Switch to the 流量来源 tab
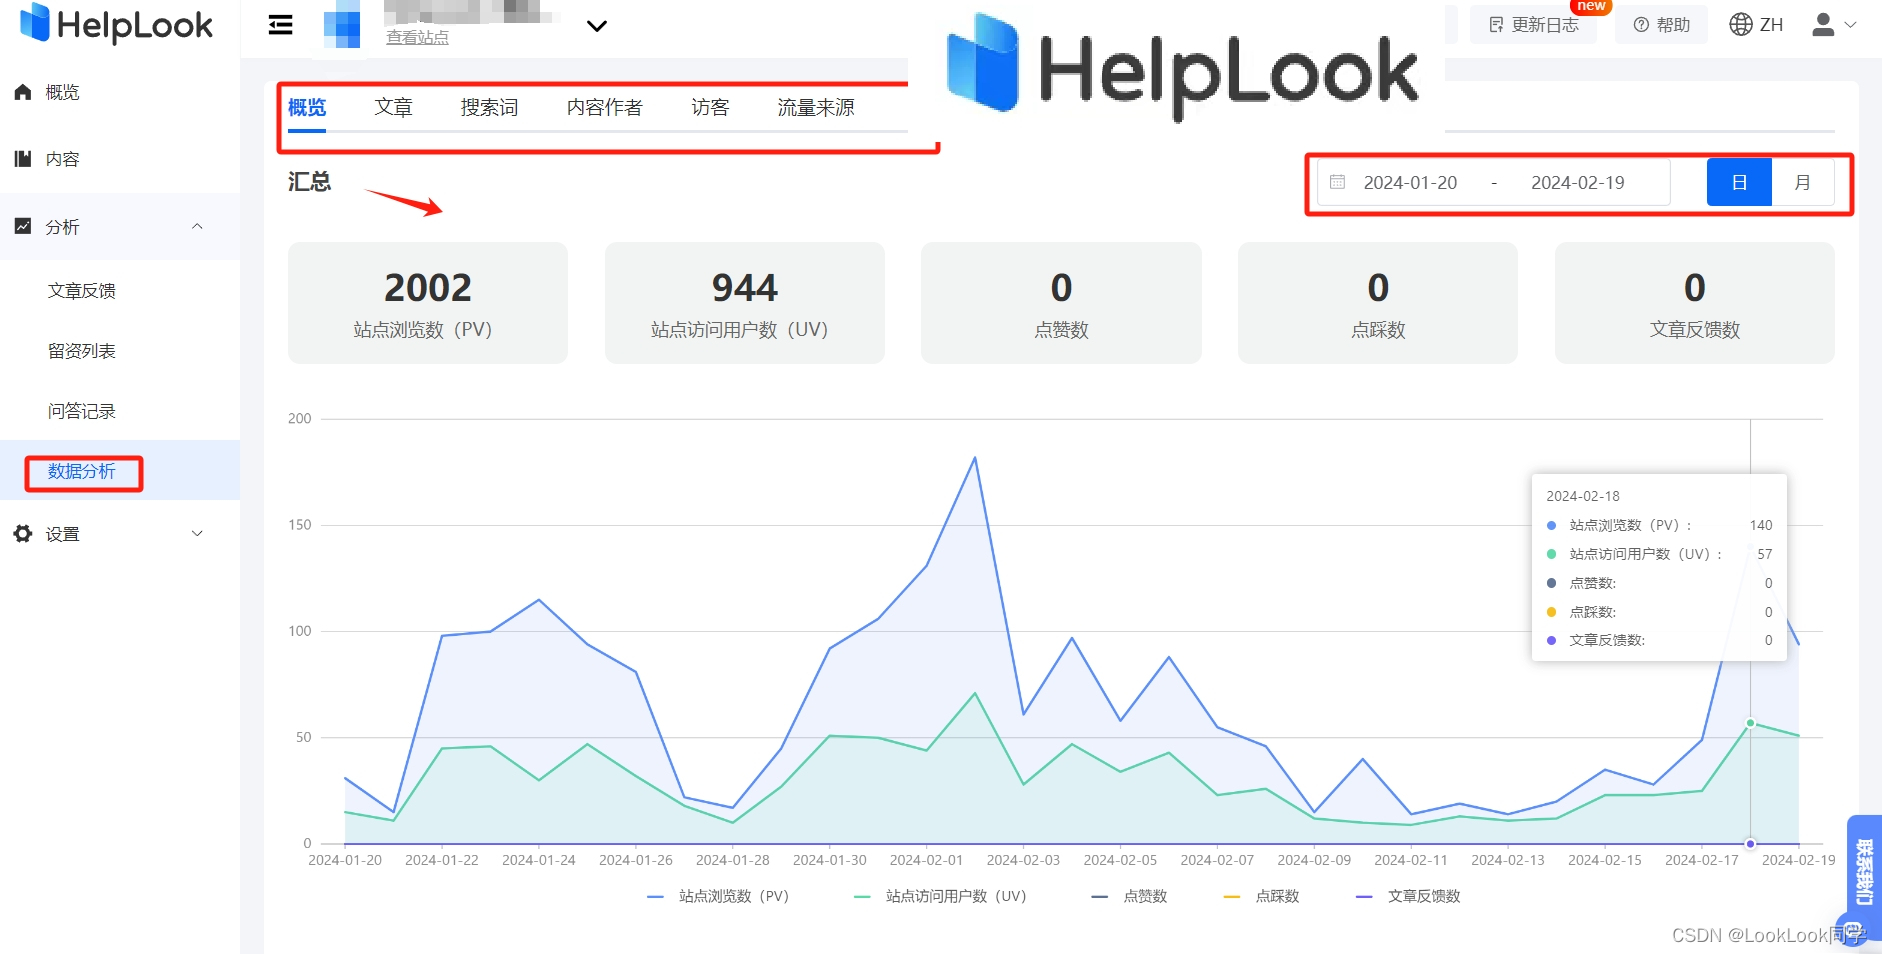The image size is (1882, 954). pyautogui.click(x=816, y=107)
